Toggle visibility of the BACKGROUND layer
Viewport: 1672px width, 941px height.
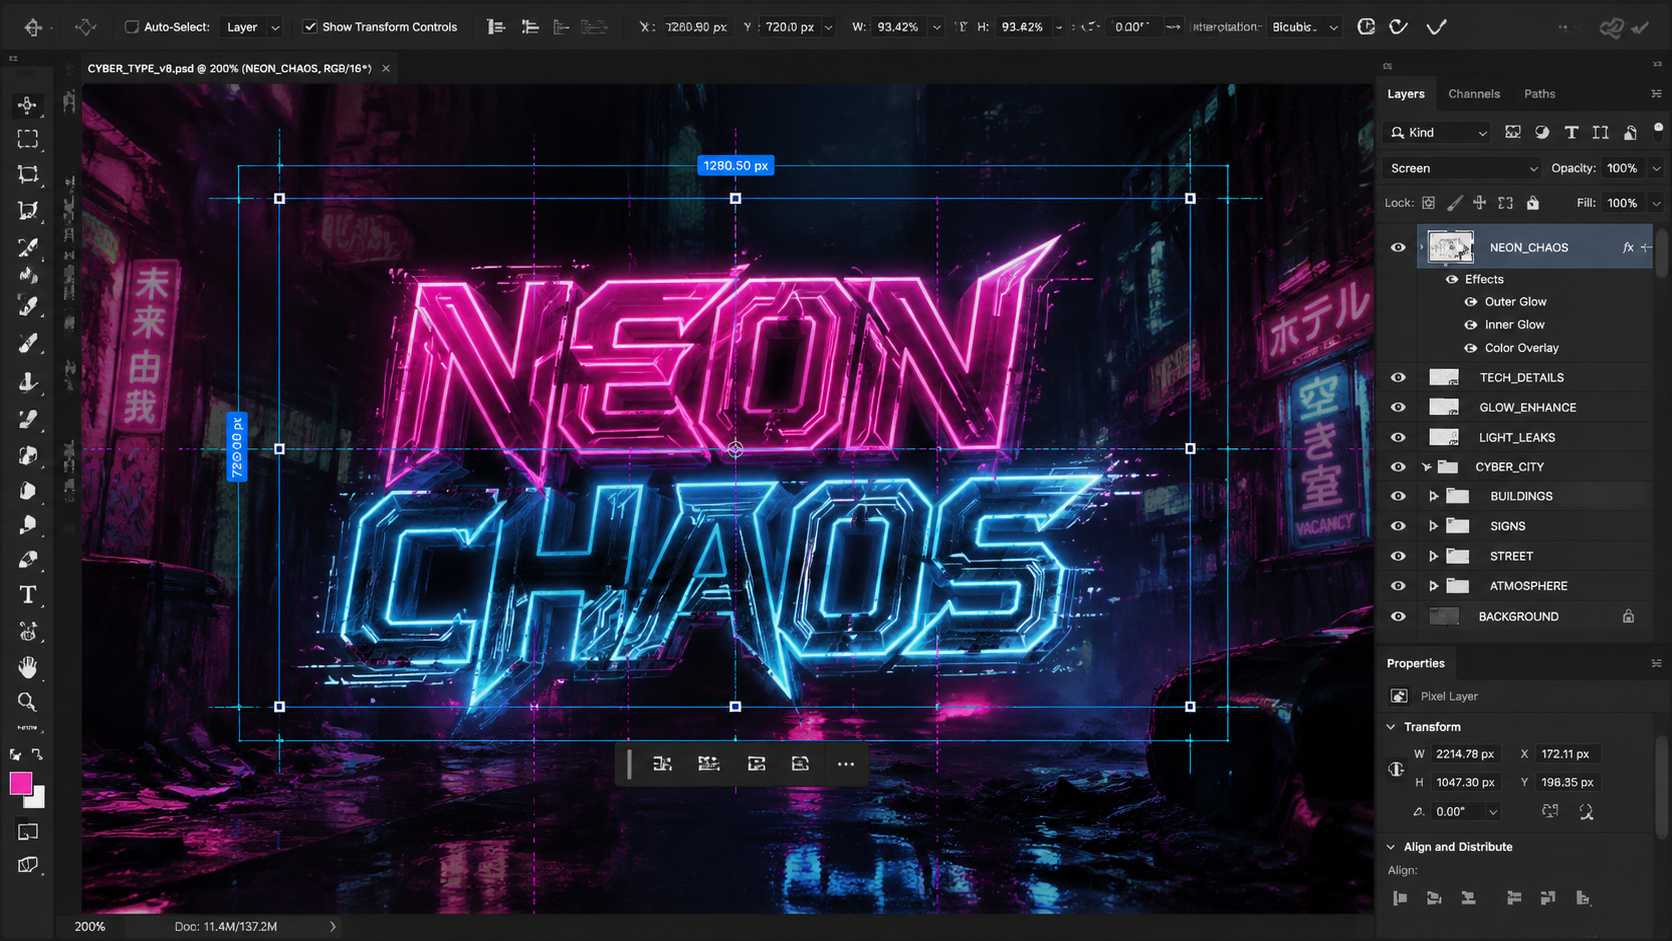pyautogui.click(x=1398, y=616)
